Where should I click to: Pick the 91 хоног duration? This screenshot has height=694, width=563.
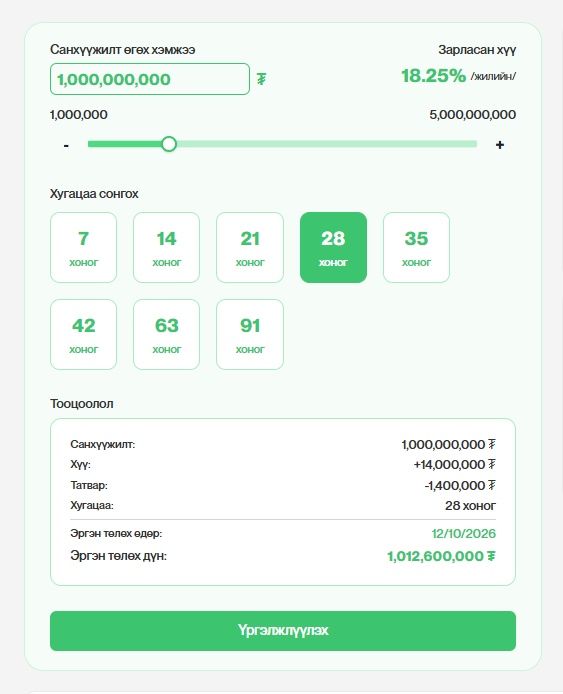point(250,335)
